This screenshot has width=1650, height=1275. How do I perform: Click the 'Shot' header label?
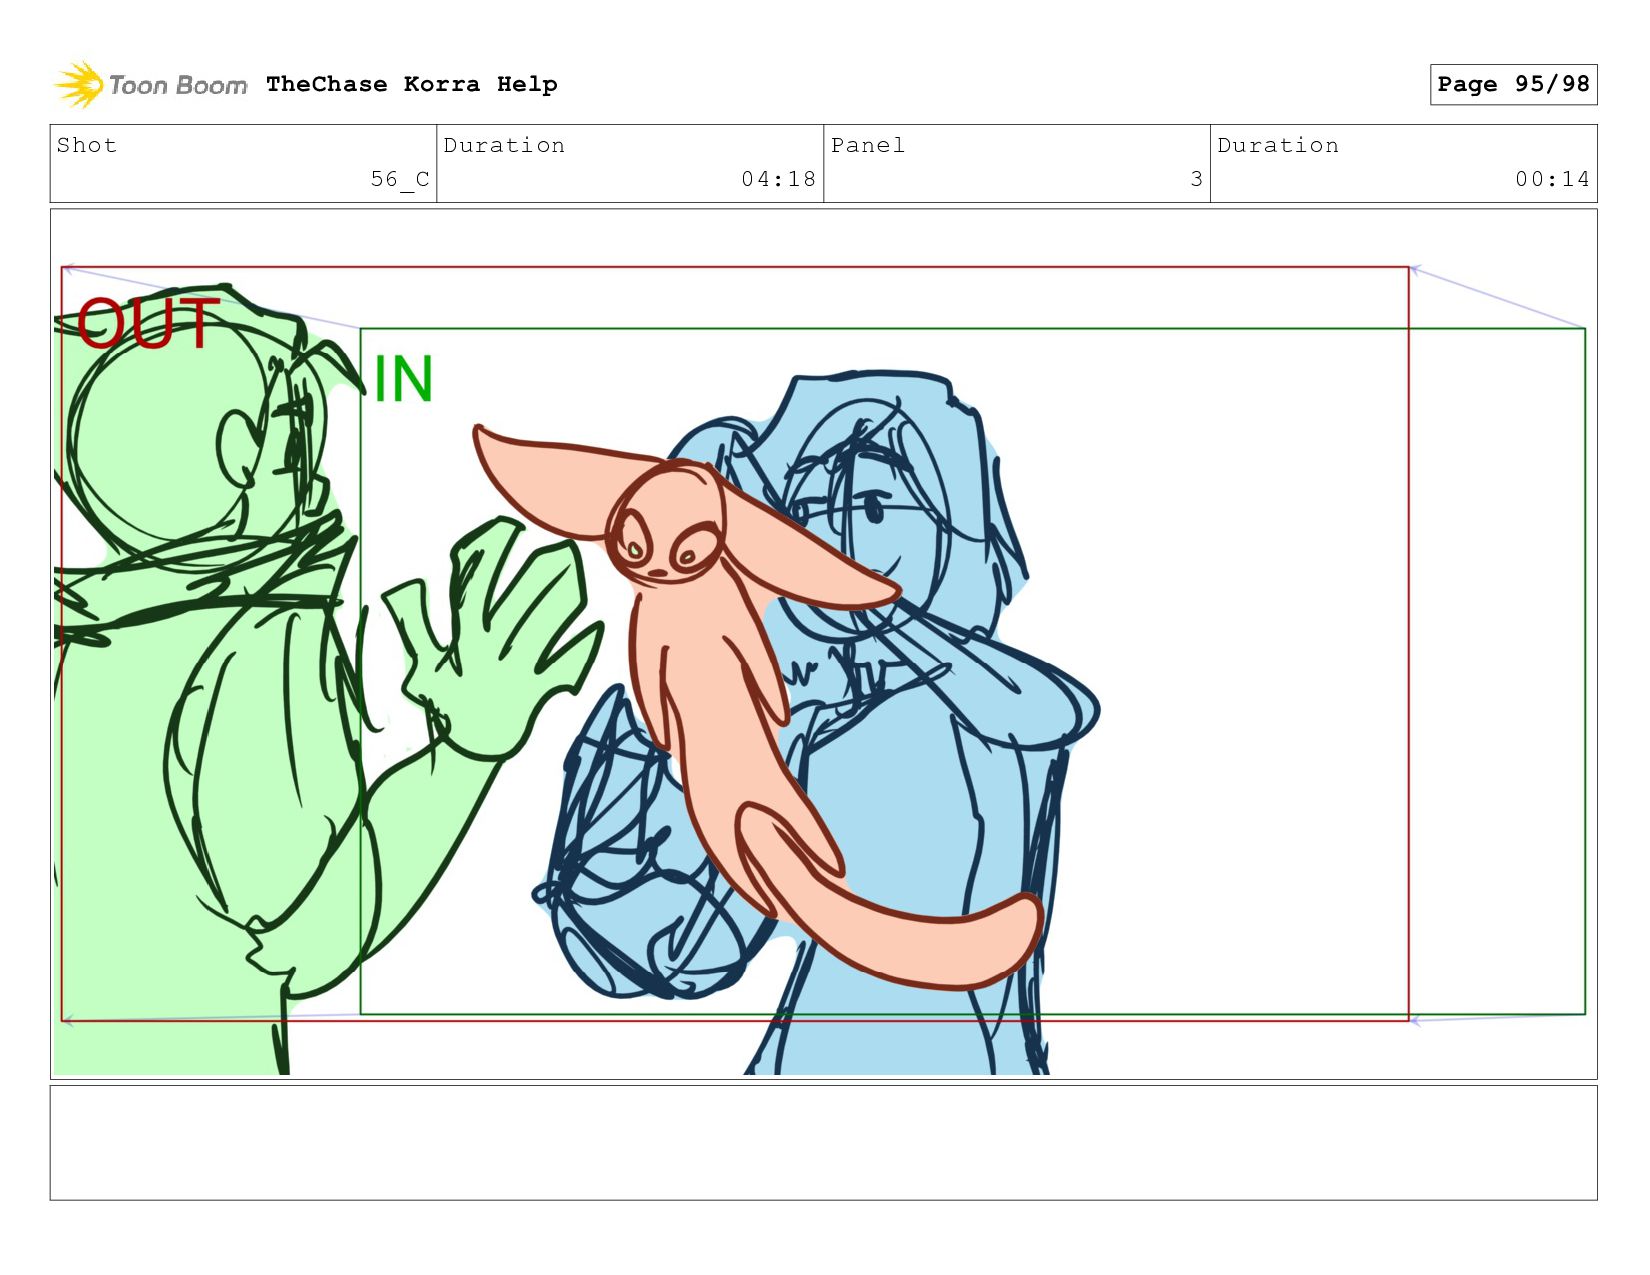click(x=87, y=145)
